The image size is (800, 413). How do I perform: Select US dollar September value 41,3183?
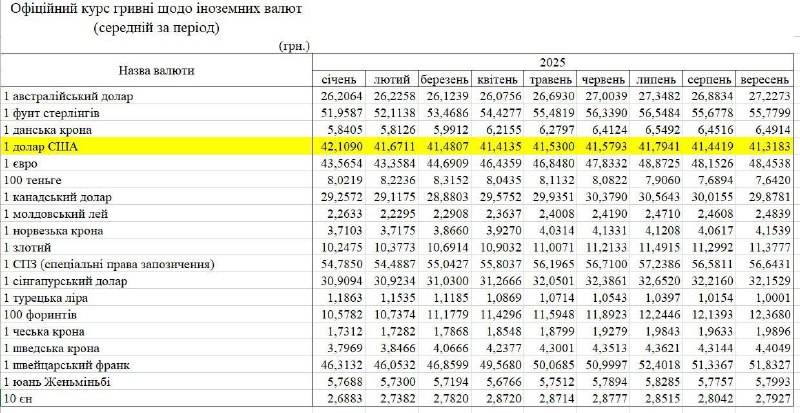click(766, 147)
